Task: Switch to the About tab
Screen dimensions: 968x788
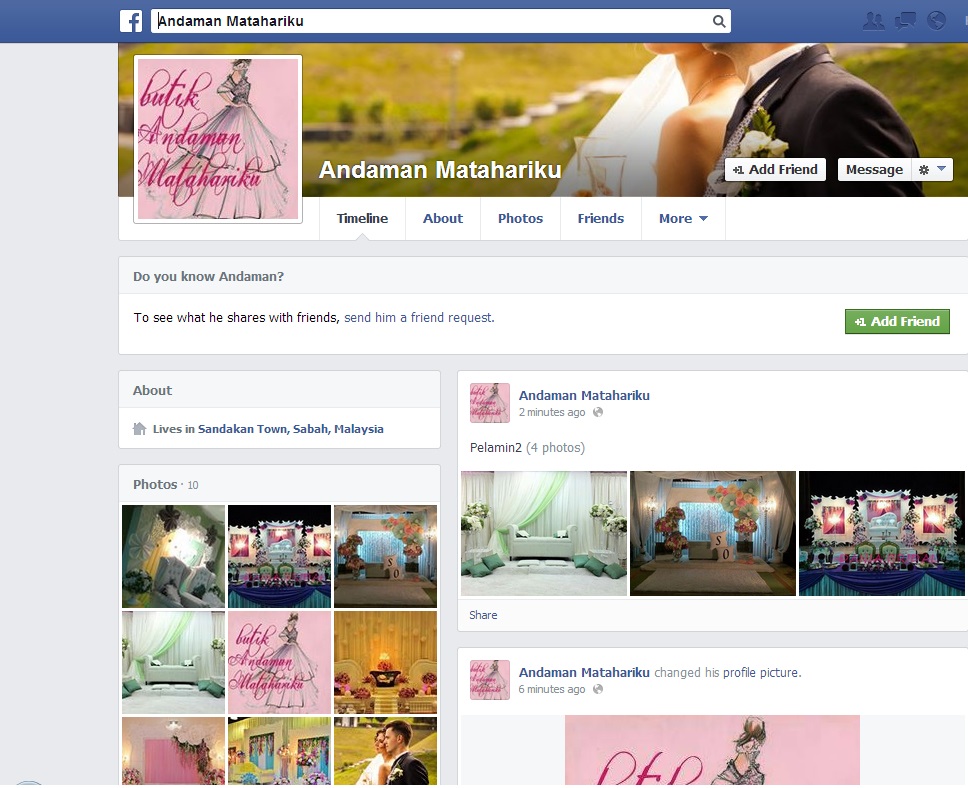Action: [442, 219]
